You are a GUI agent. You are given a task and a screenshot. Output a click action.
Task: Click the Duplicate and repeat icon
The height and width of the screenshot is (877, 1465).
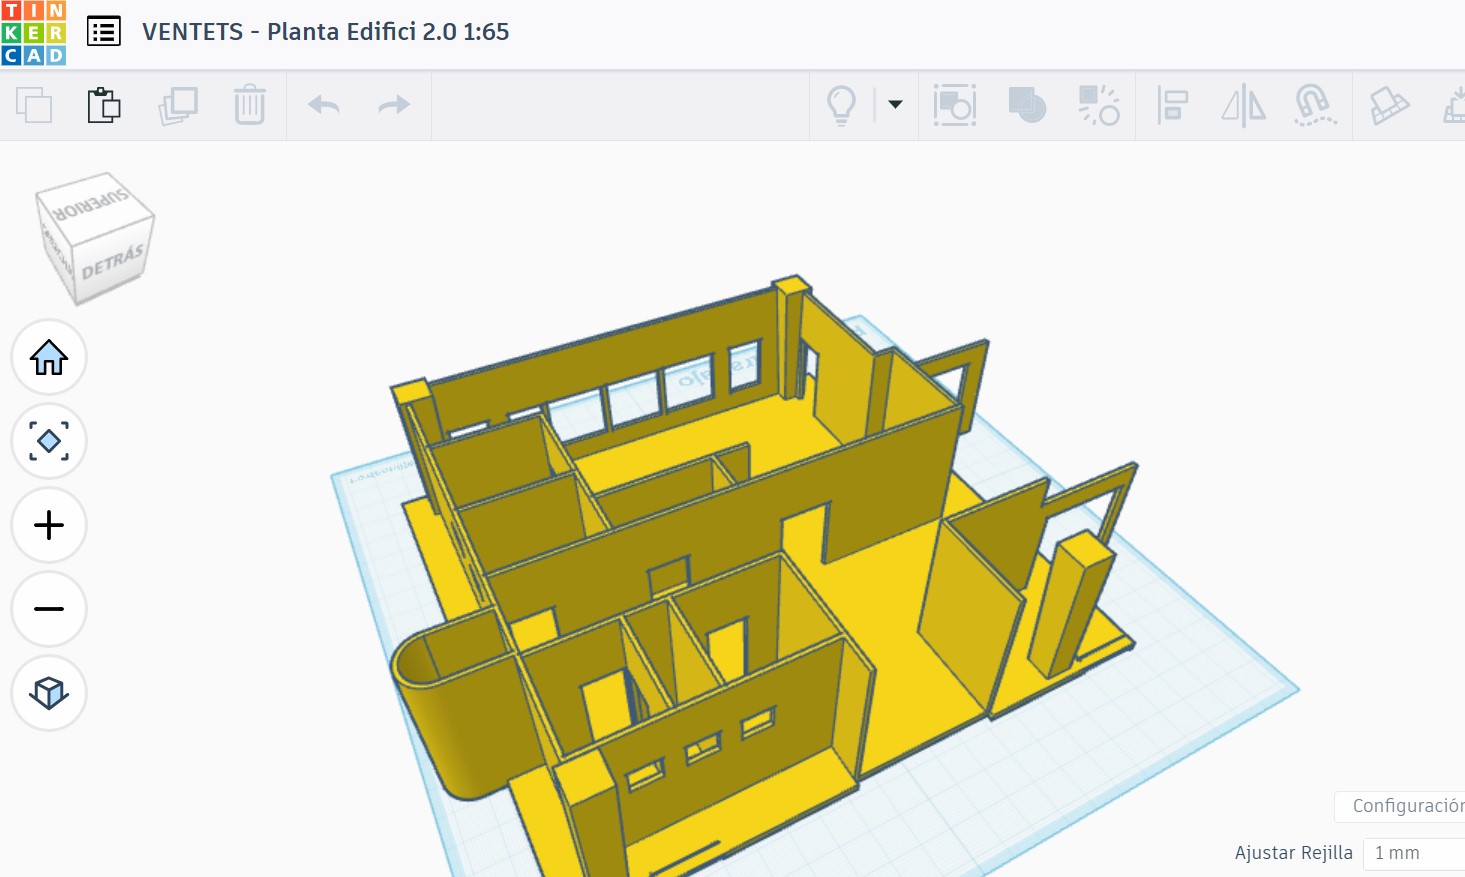click(x=178, y=105)
